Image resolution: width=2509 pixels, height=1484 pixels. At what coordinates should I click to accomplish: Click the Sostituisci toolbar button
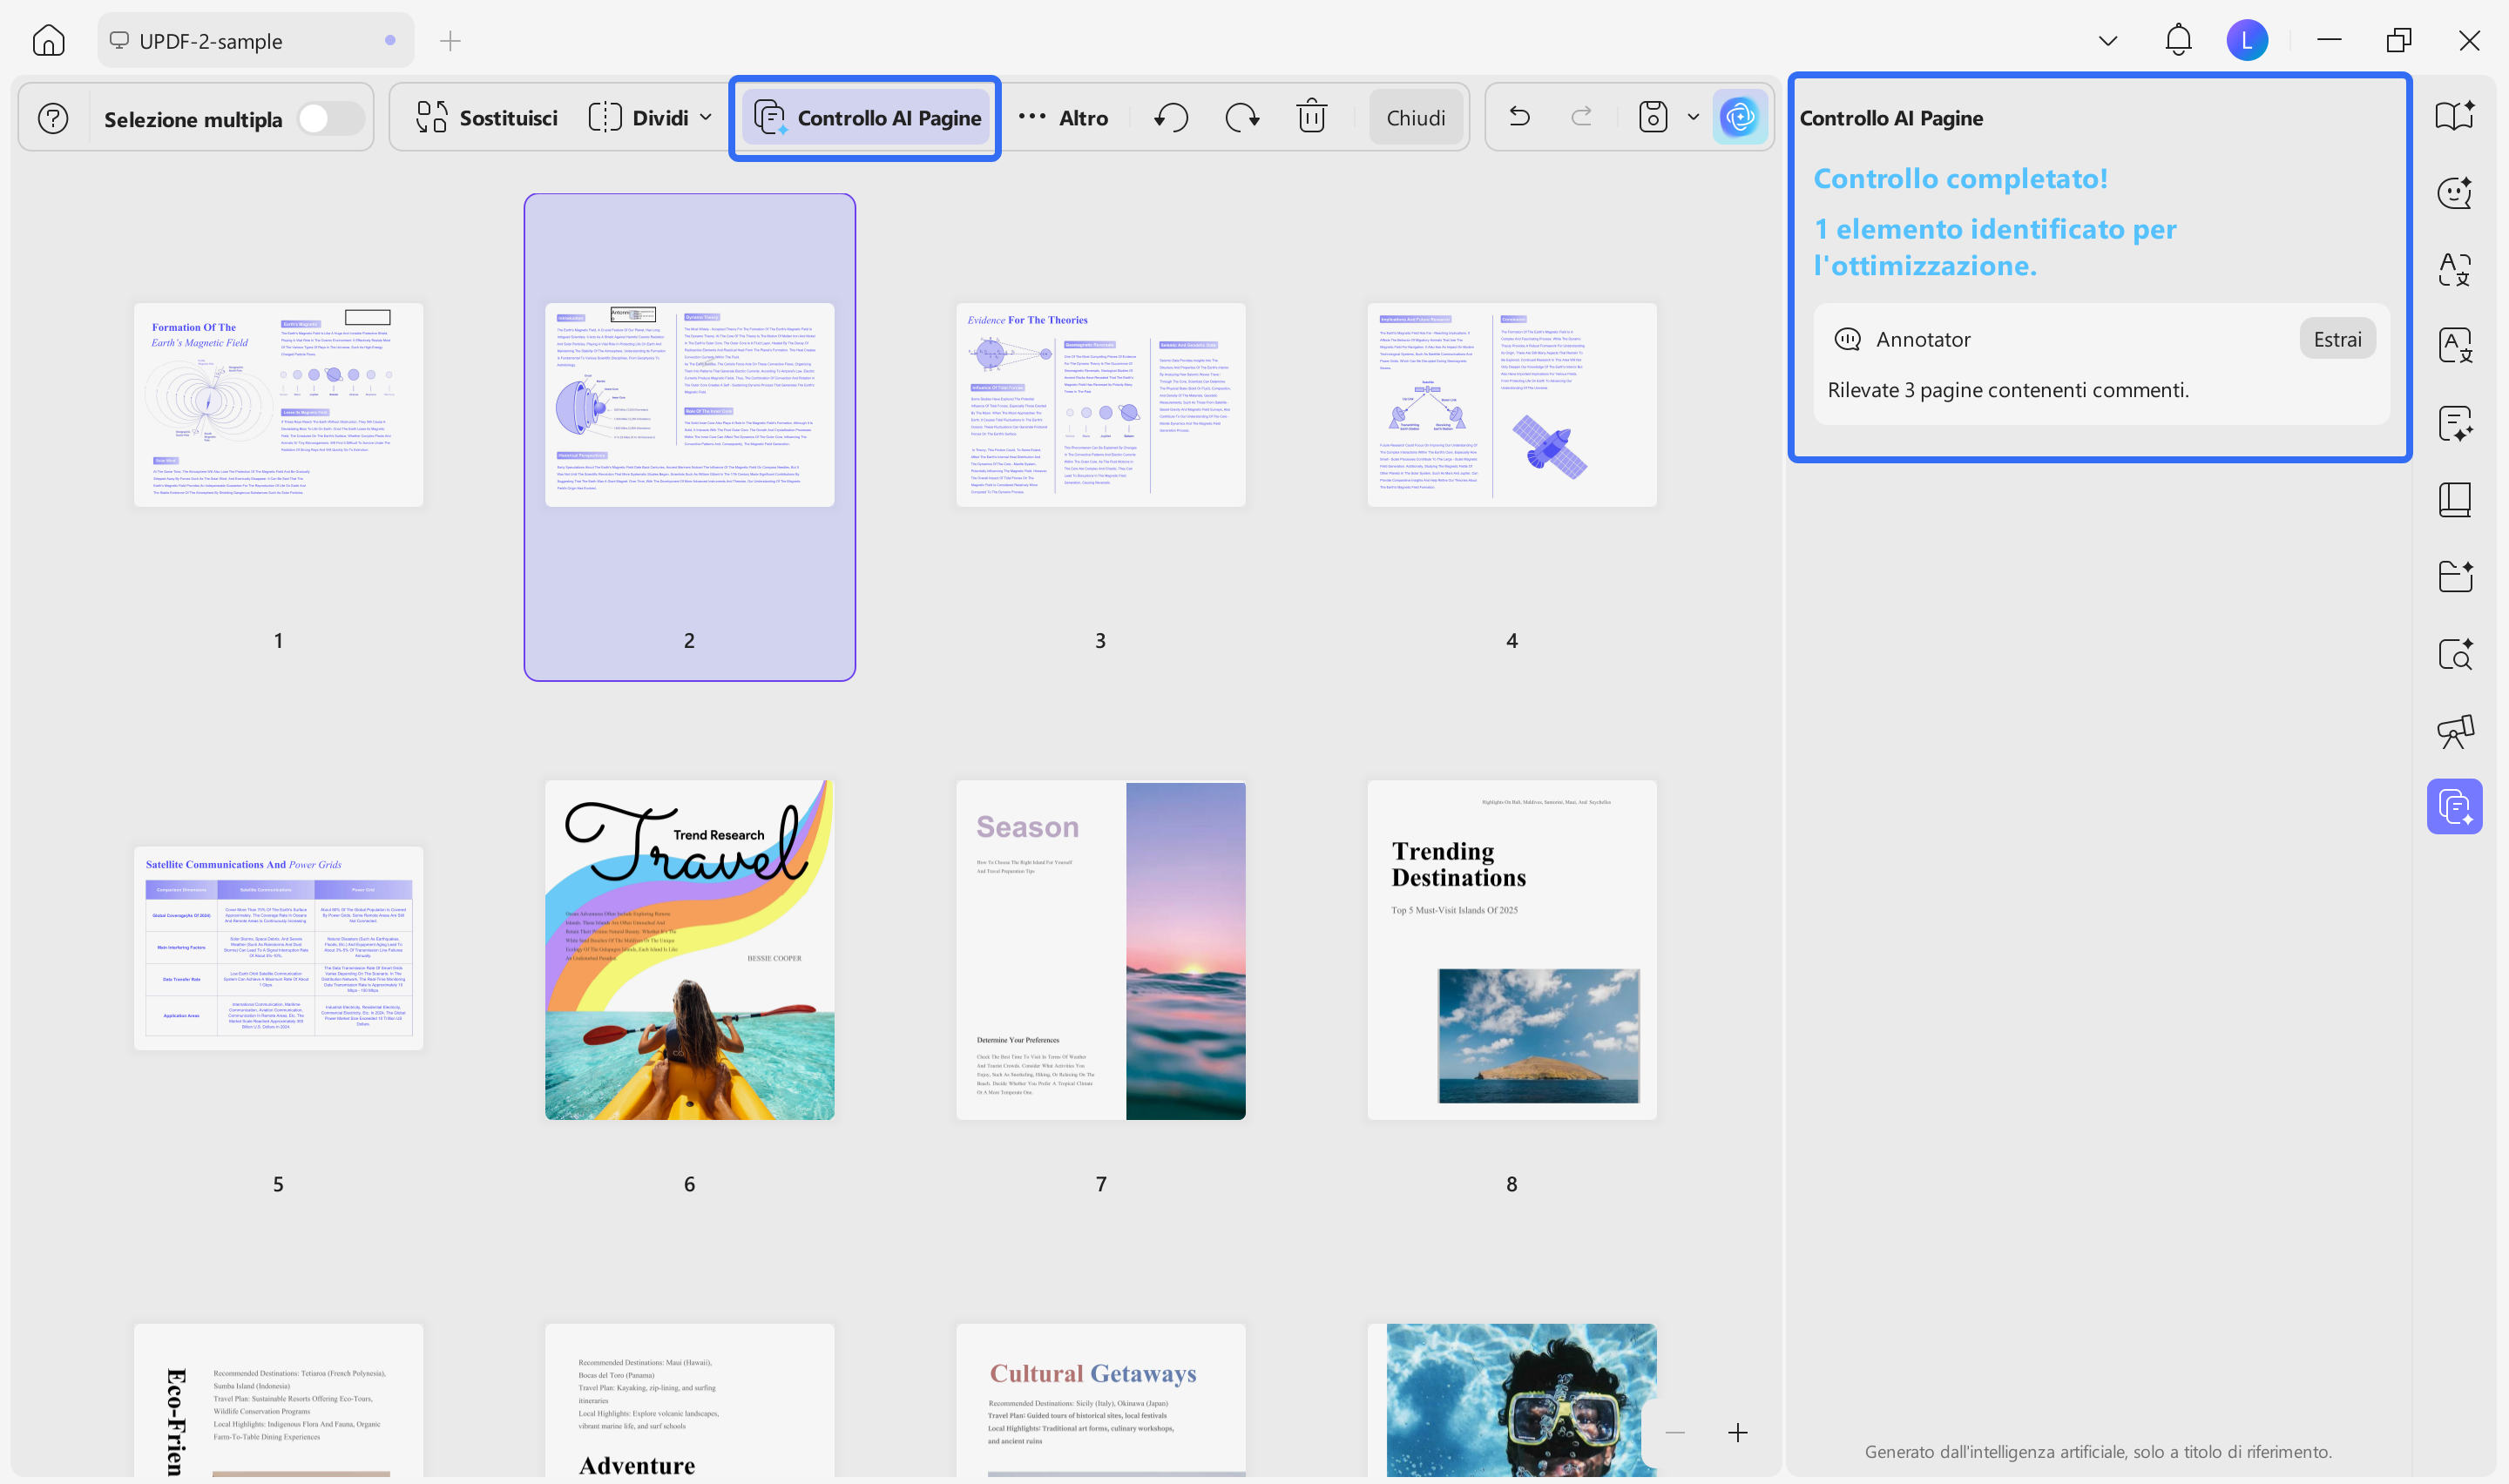click(x=487, y=118)
